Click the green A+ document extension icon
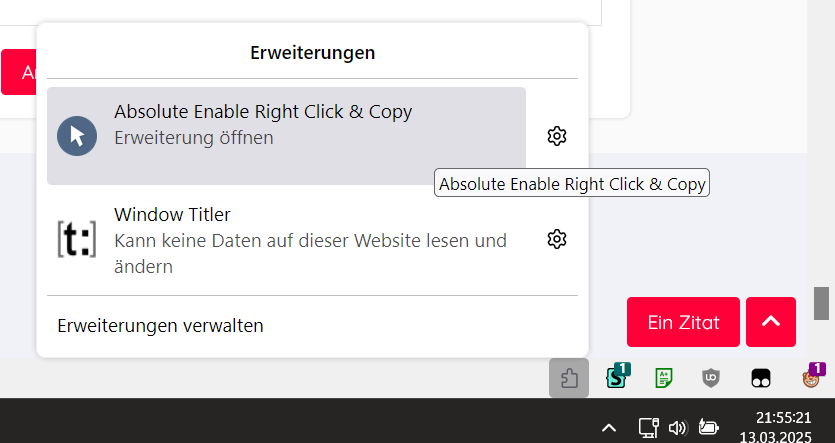 663,378
